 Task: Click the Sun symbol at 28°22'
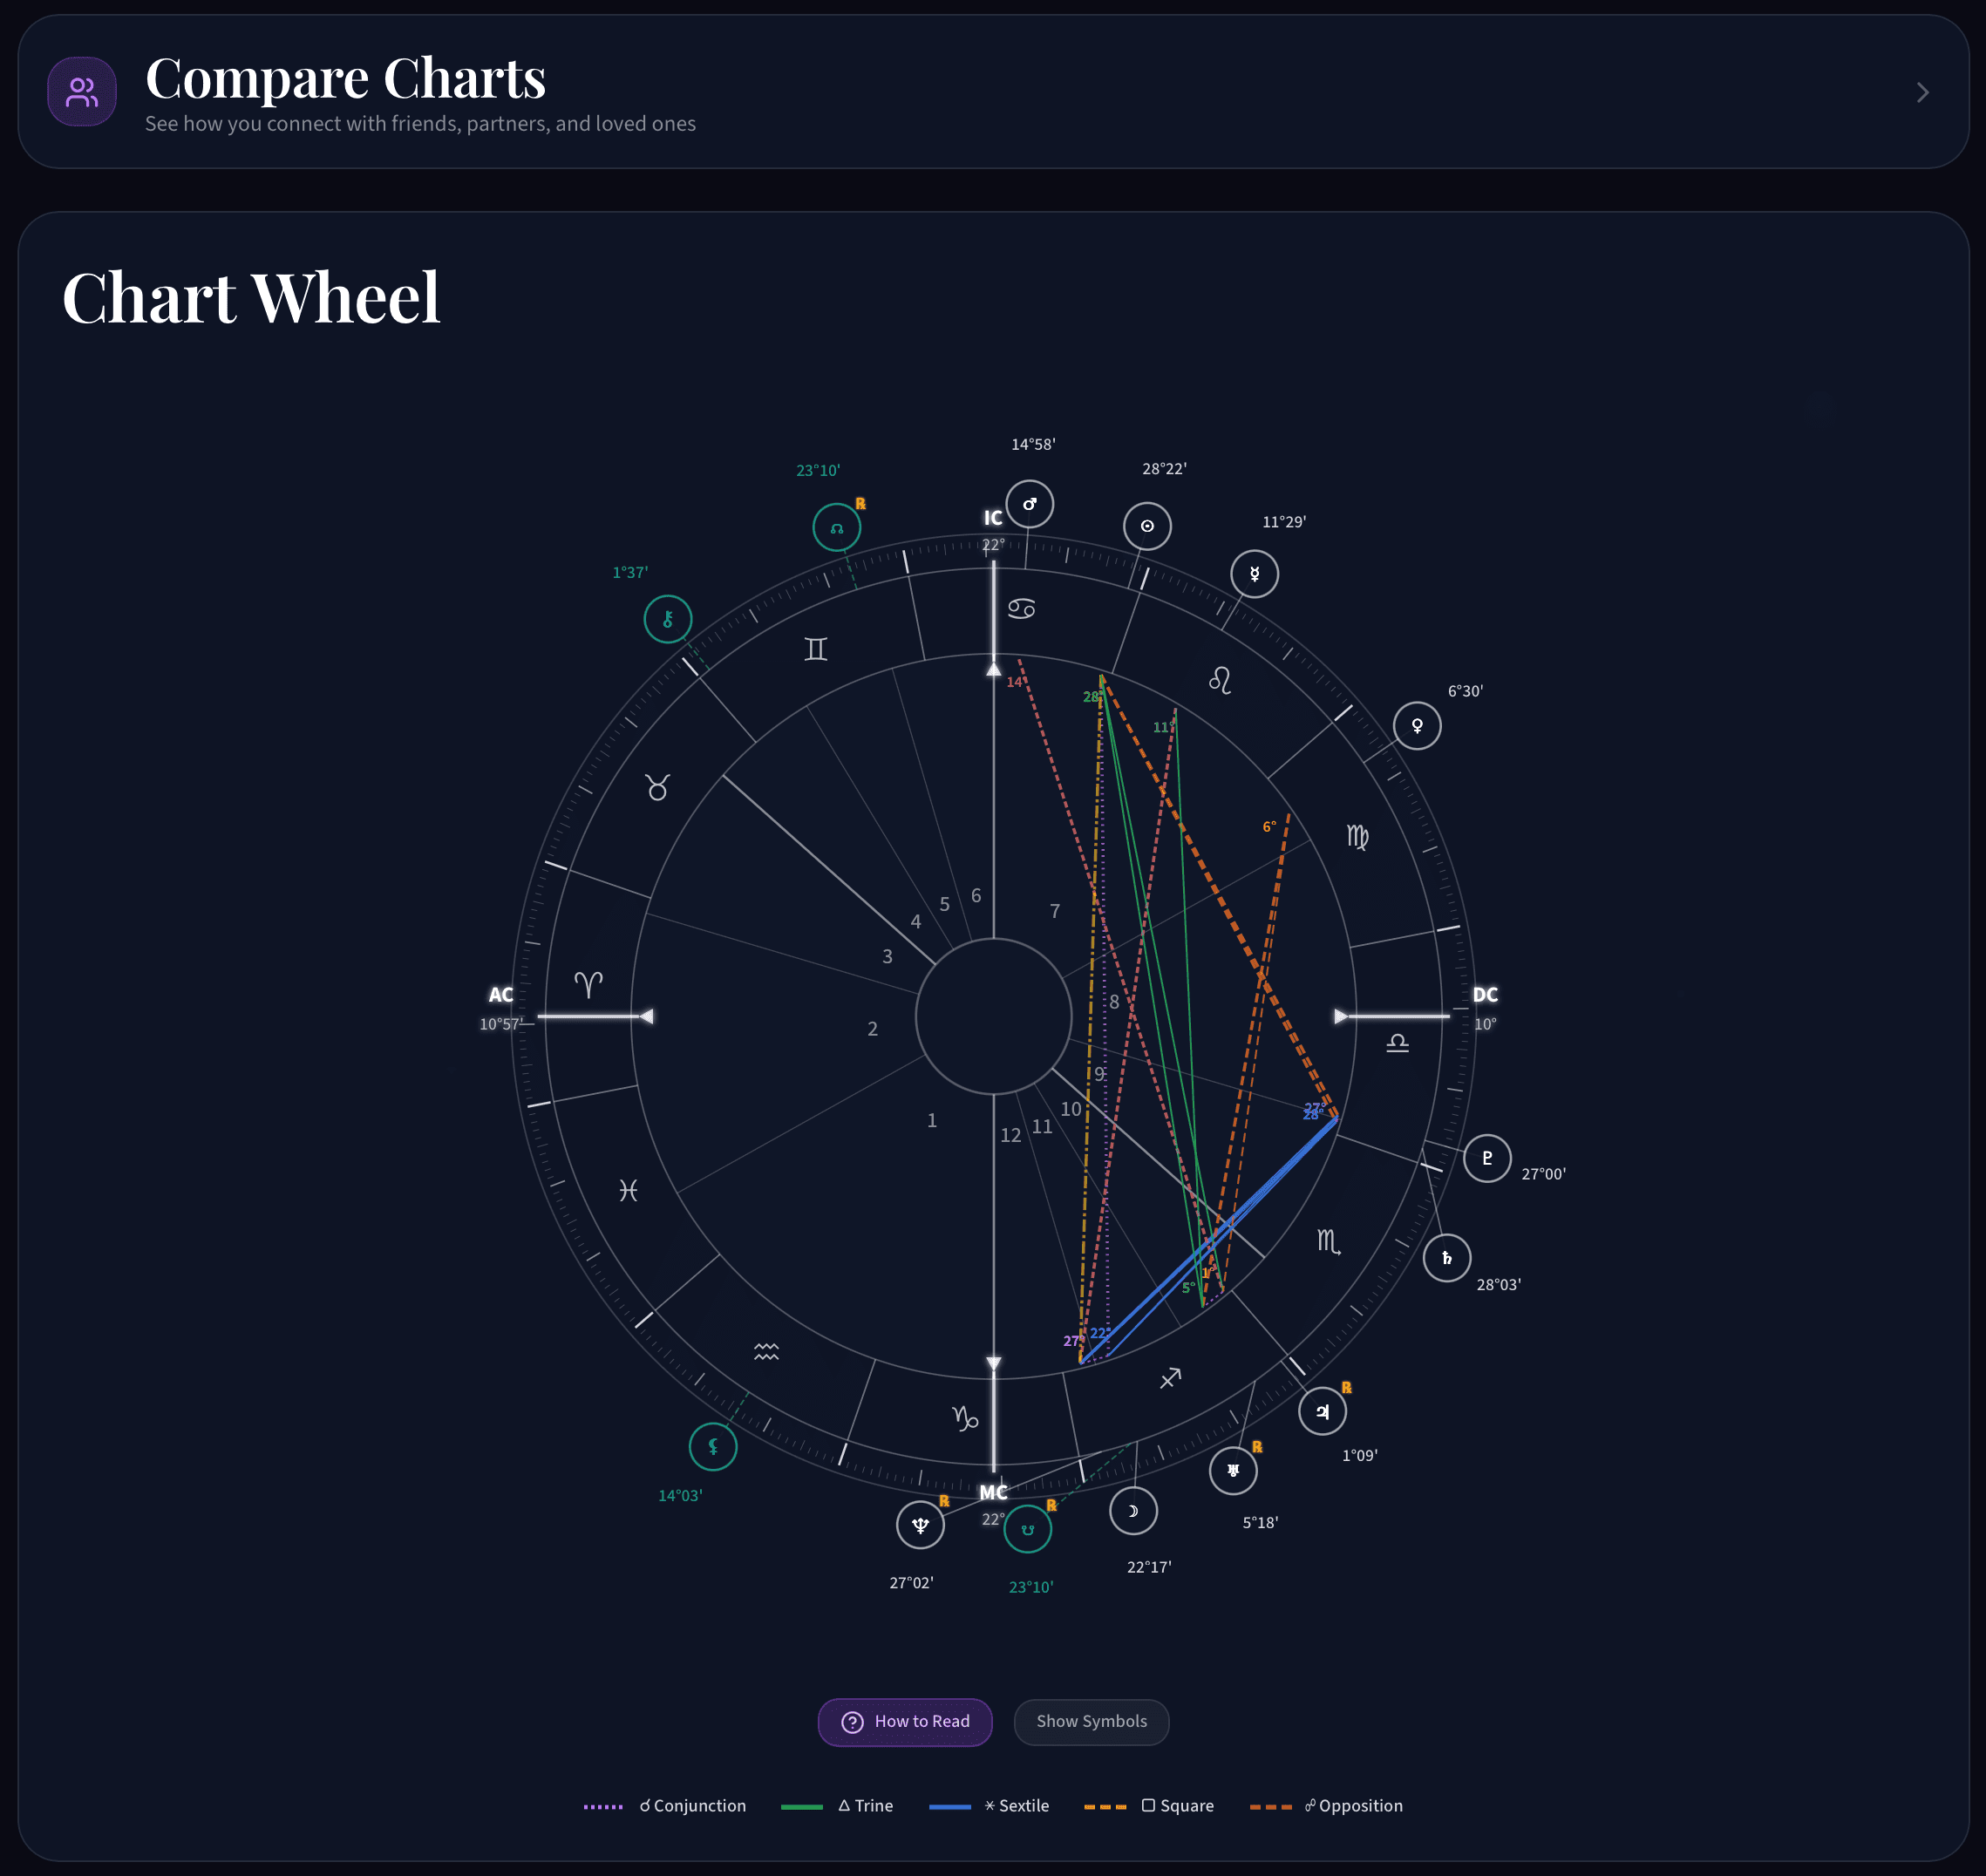(x=1147, y=525)
